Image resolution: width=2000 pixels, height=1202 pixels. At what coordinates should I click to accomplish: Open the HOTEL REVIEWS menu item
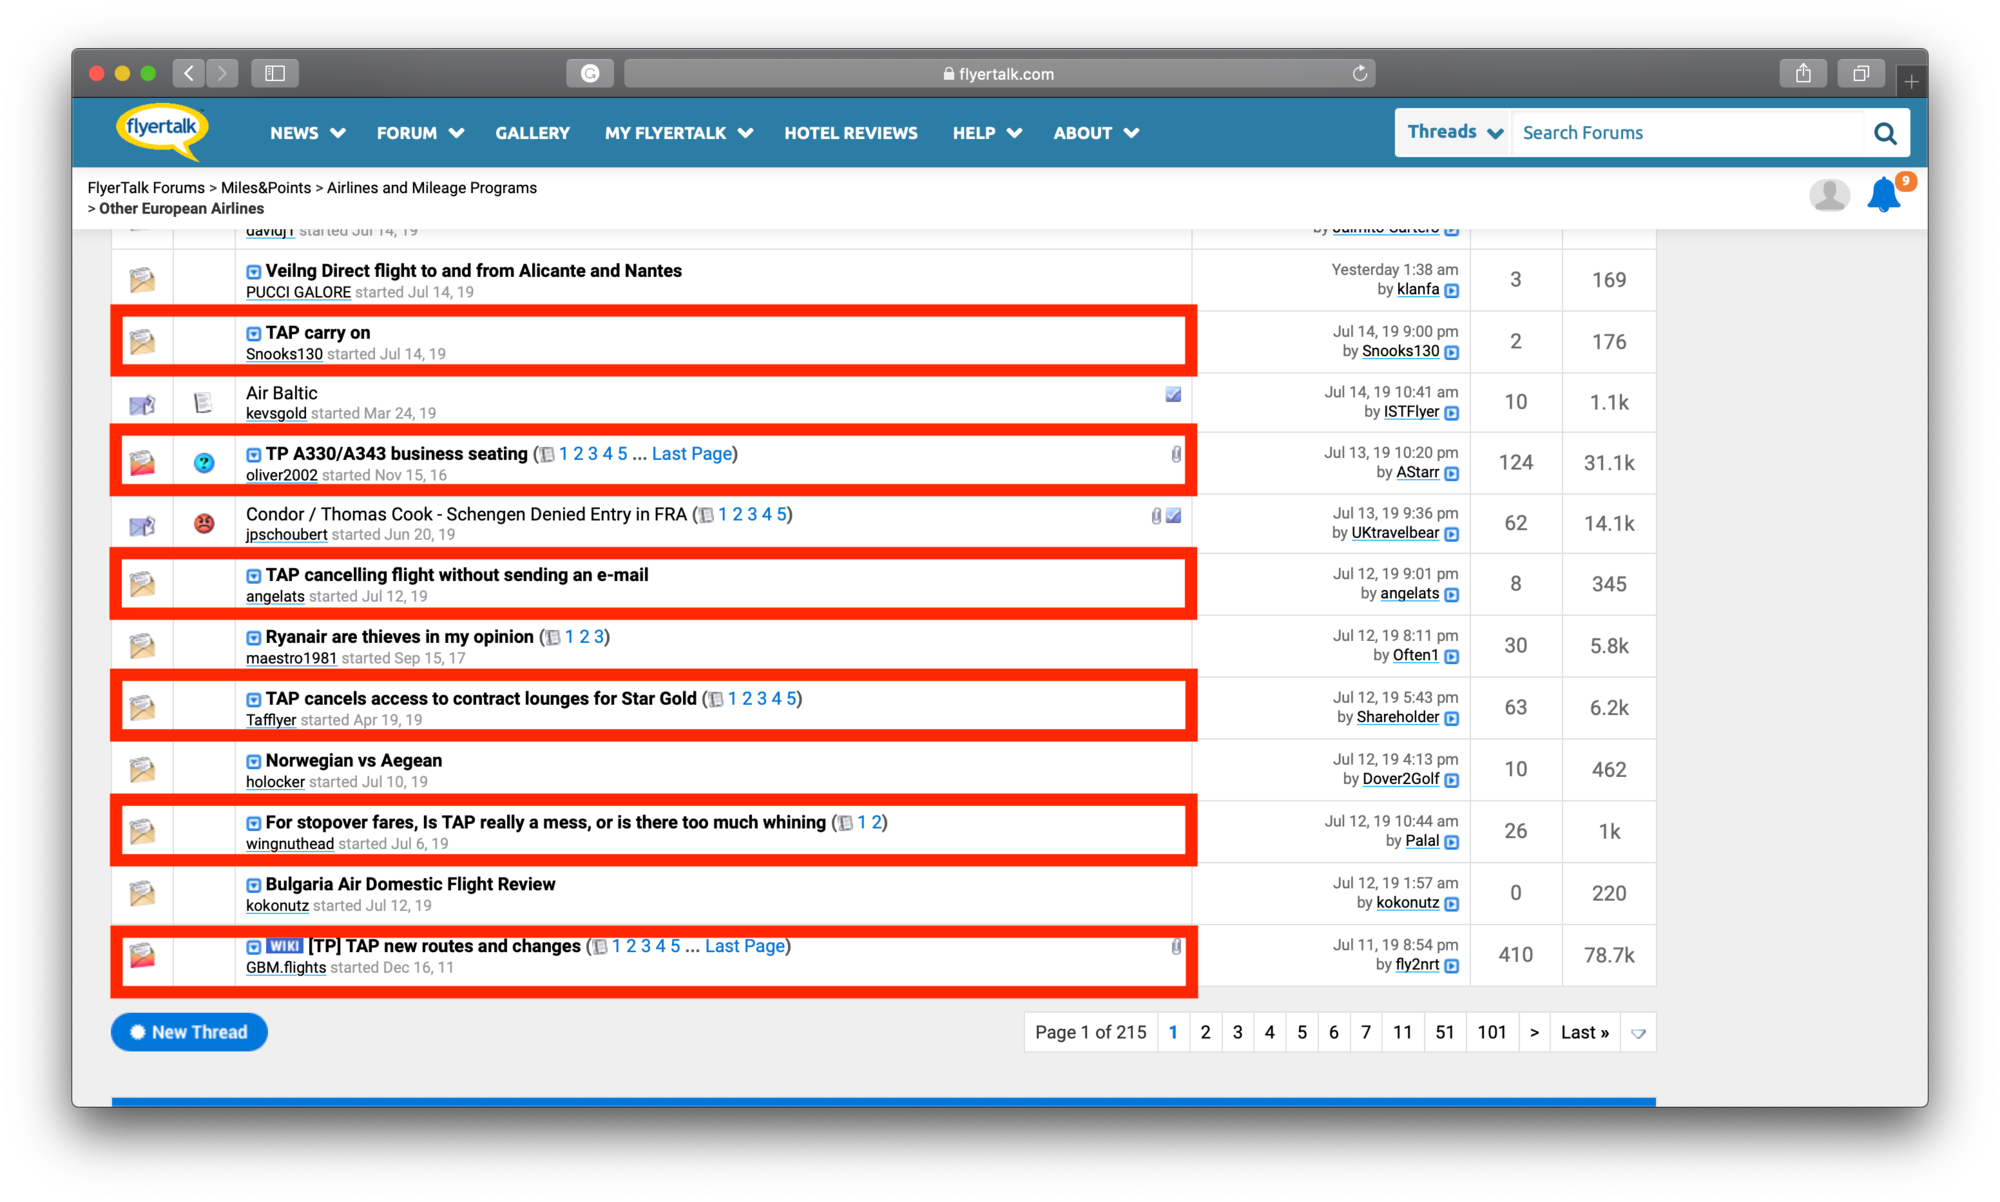[851, 133]
